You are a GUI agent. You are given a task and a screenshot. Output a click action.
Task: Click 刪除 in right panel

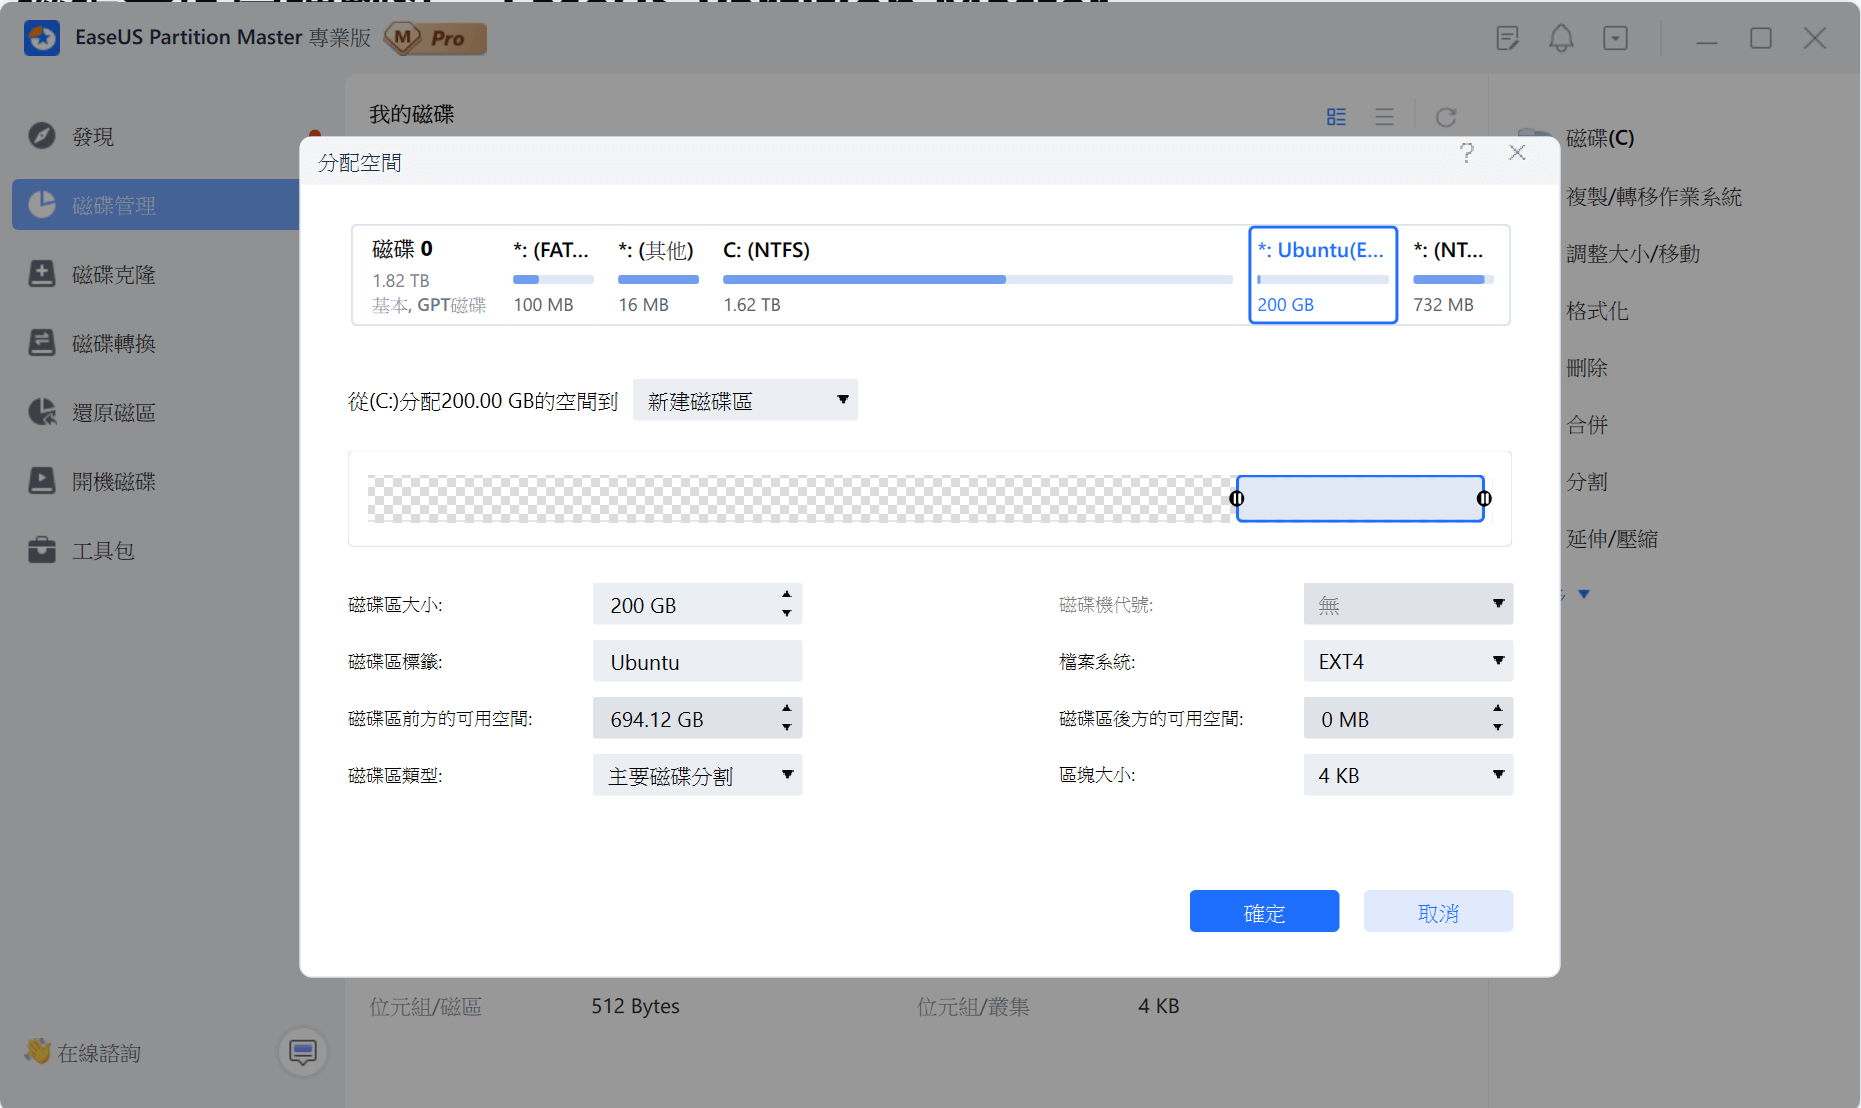1587,367
